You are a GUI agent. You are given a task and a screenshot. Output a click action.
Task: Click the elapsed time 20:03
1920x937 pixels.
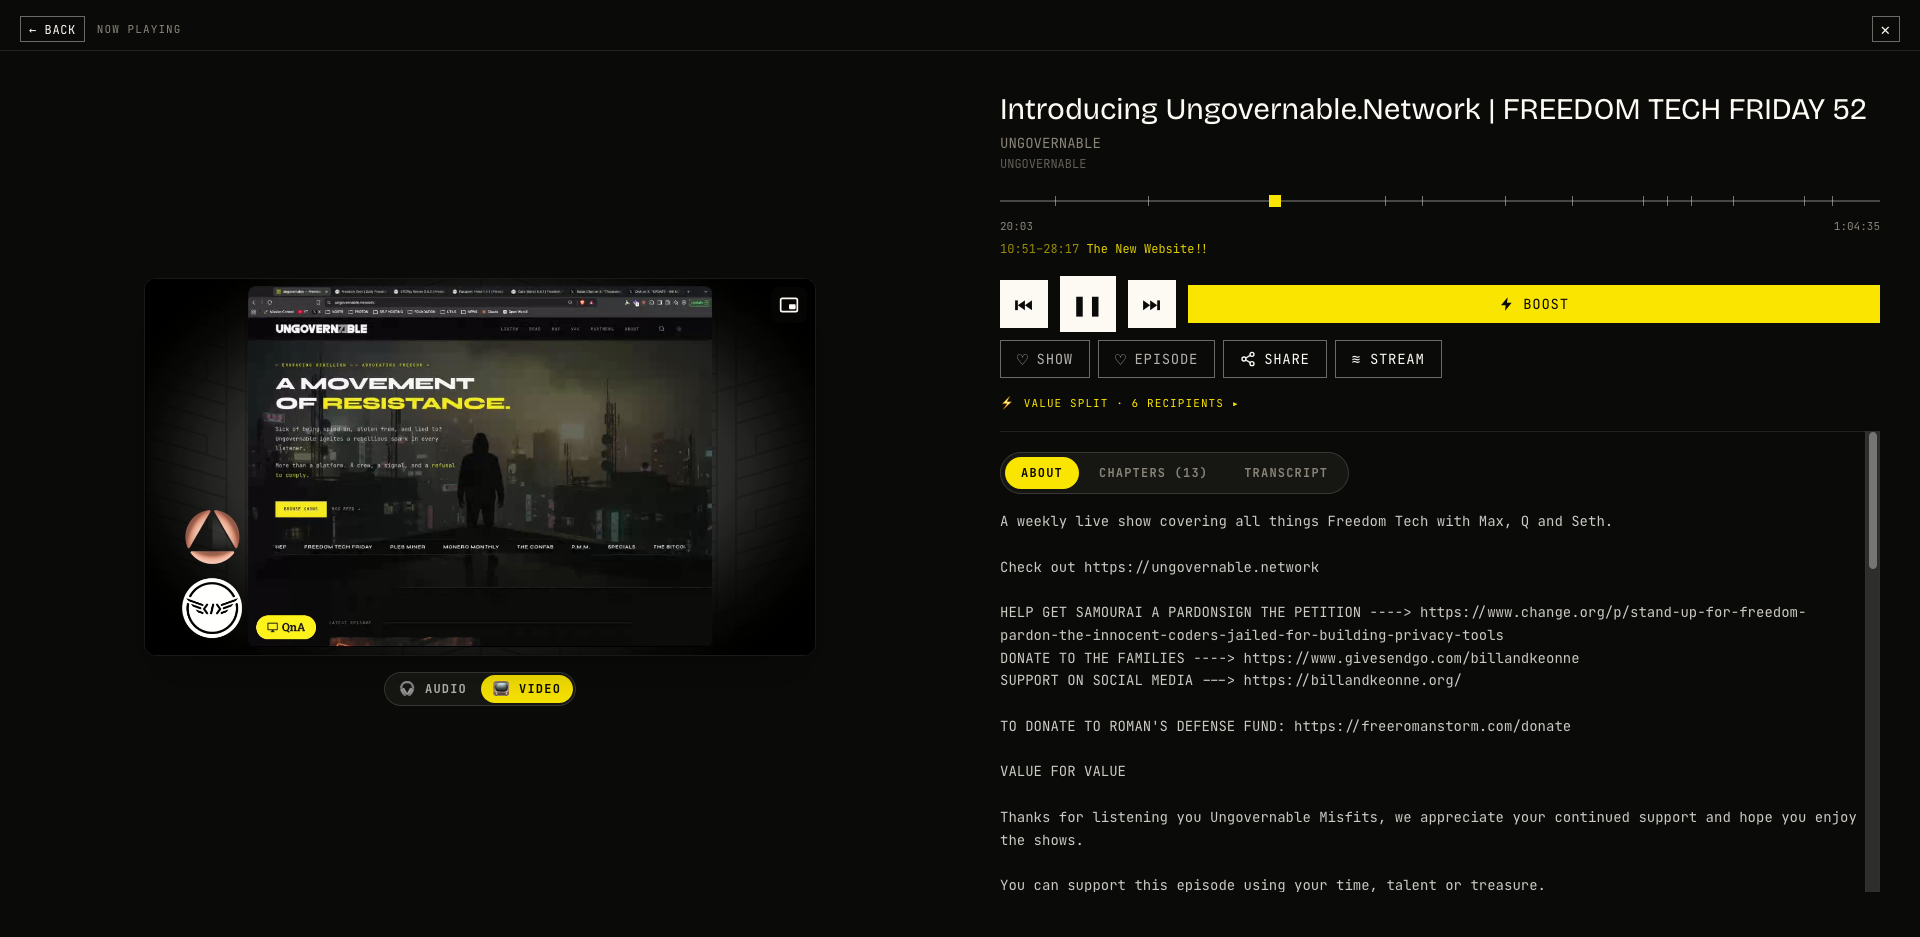[x=1016, y=226]
